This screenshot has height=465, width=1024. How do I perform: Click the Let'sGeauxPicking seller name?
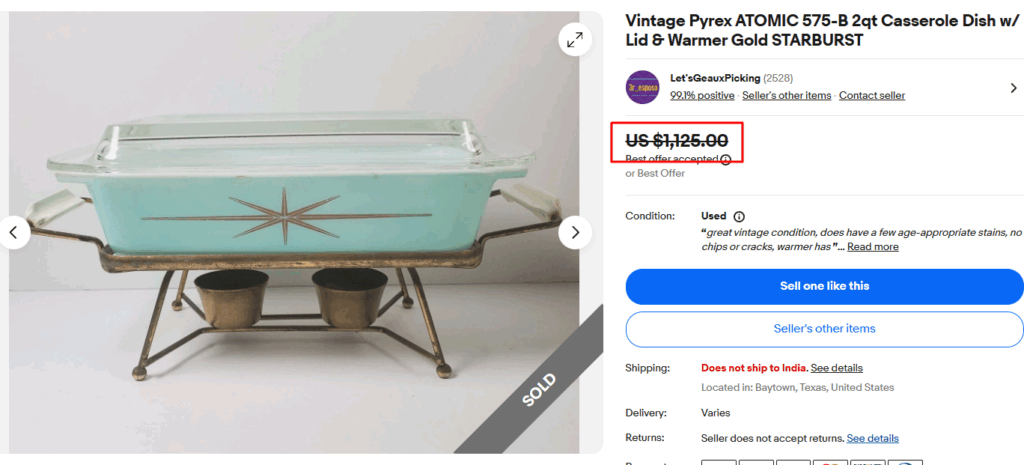tap(715, 78)
